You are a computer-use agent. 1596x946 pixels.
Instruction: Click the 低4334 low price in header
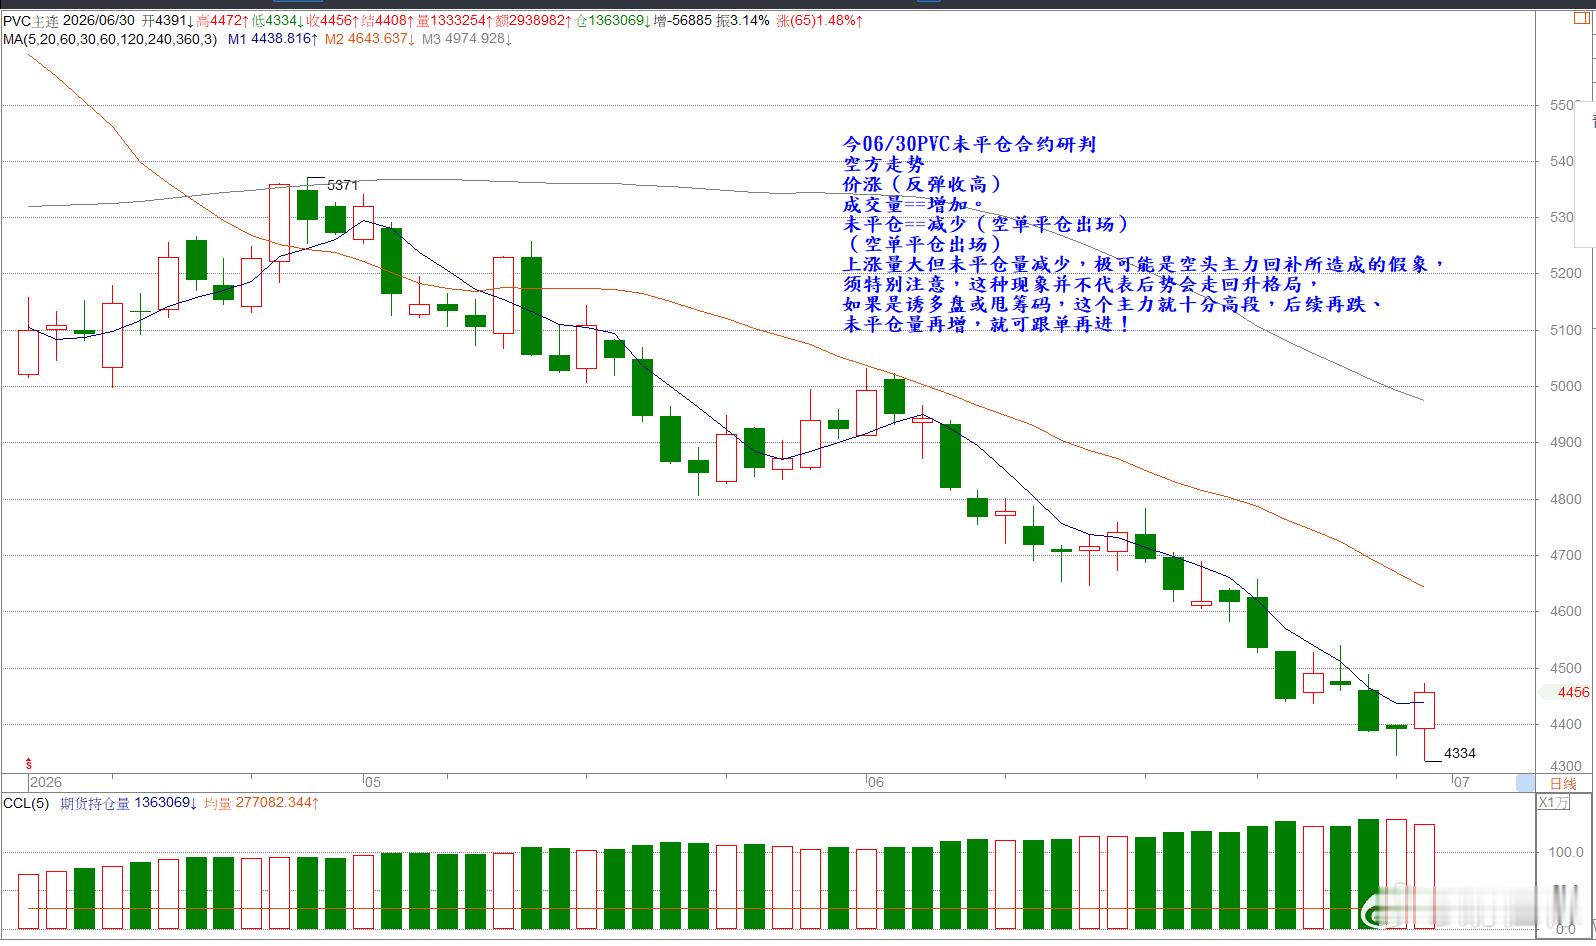(277, 21)
